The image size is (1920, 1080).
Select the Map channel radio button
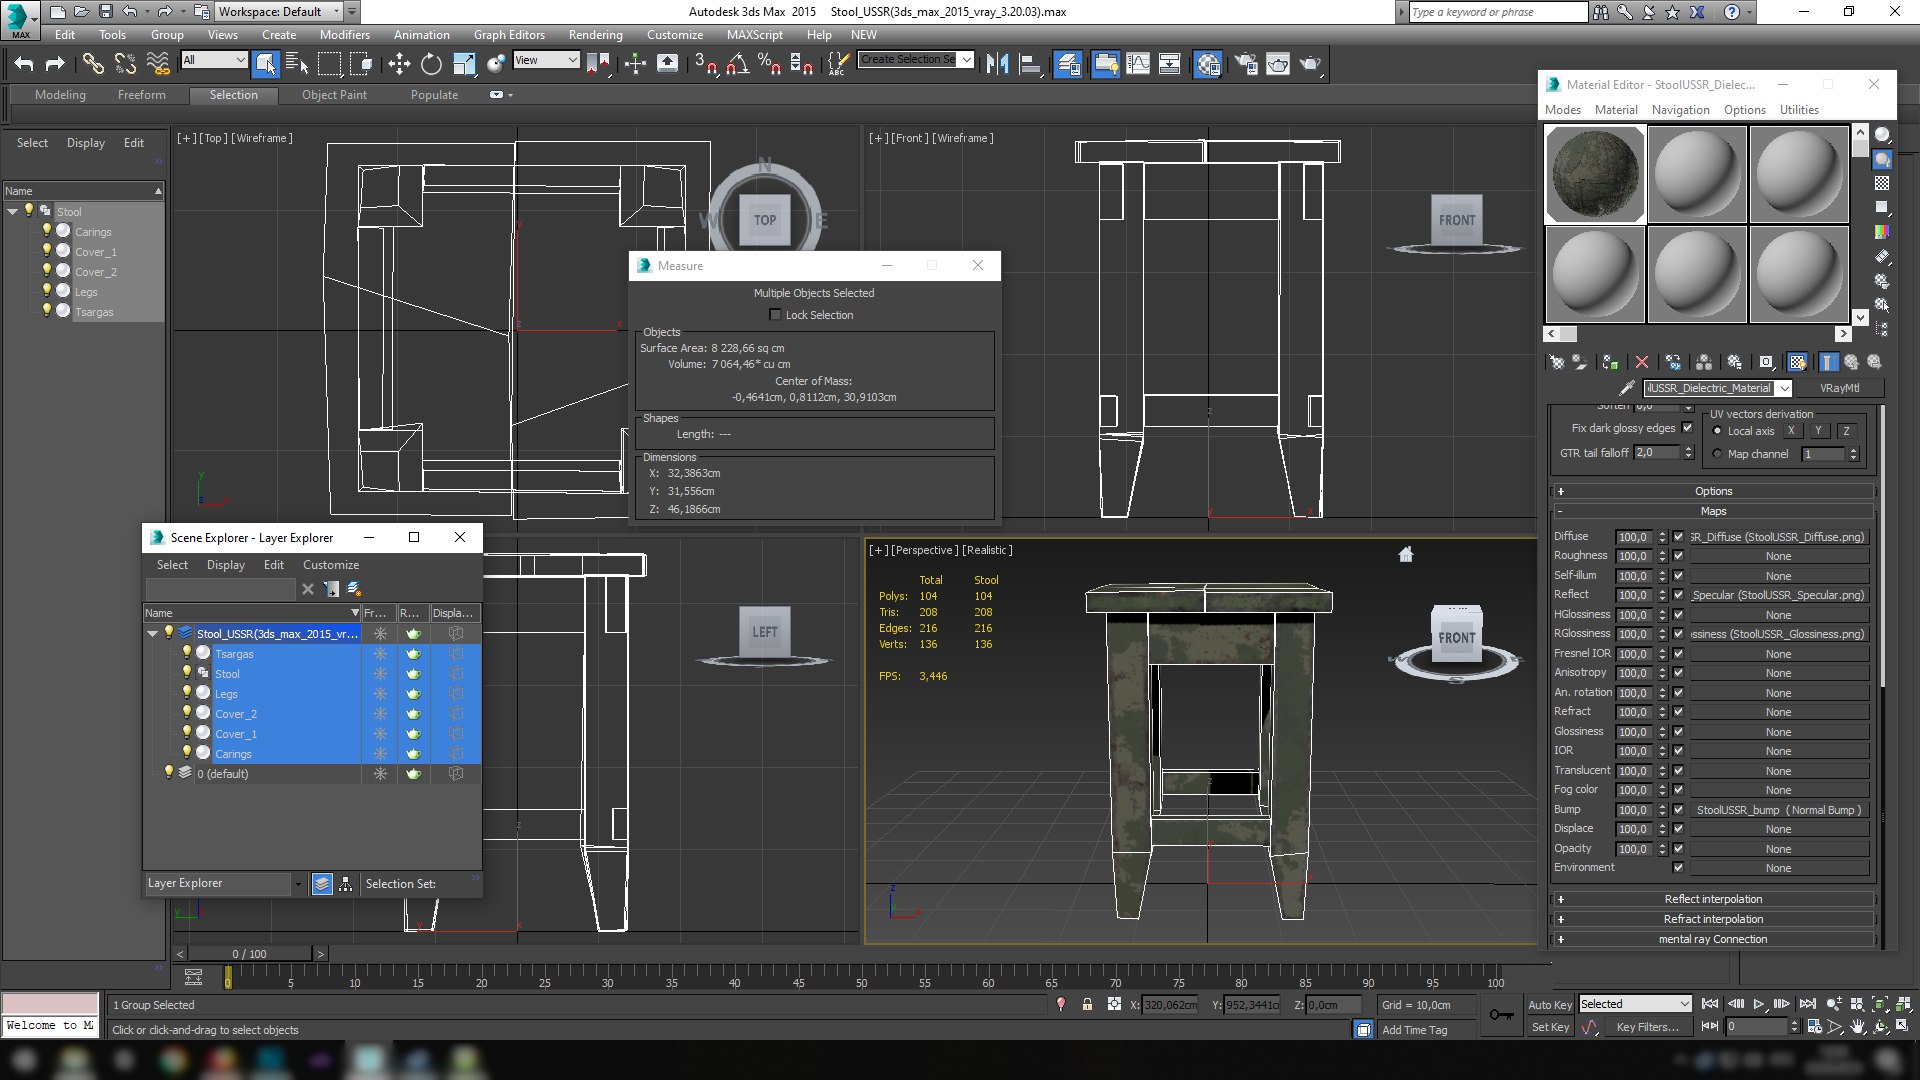[1717, 454]
